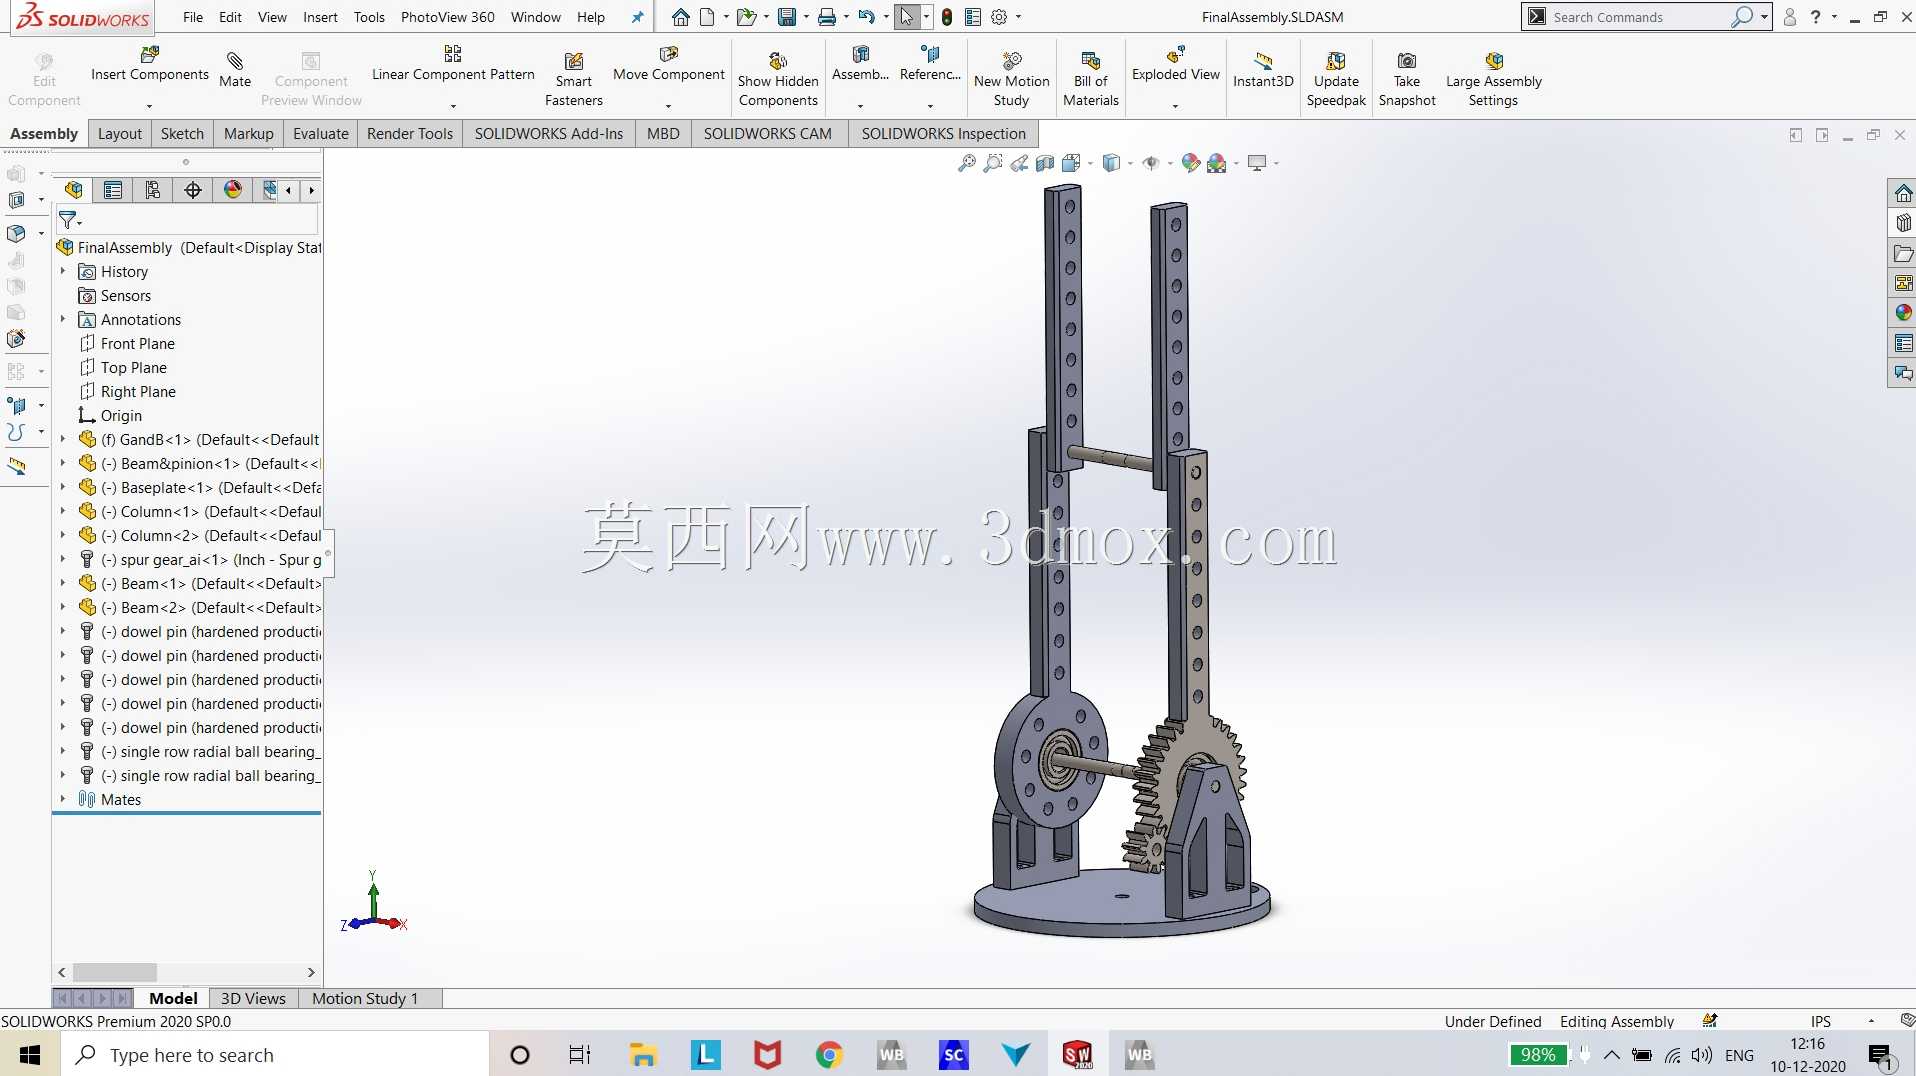Open the DimXpertManager tab icon
This screenshot has height=1076, width=1916.
pos(193,190)
